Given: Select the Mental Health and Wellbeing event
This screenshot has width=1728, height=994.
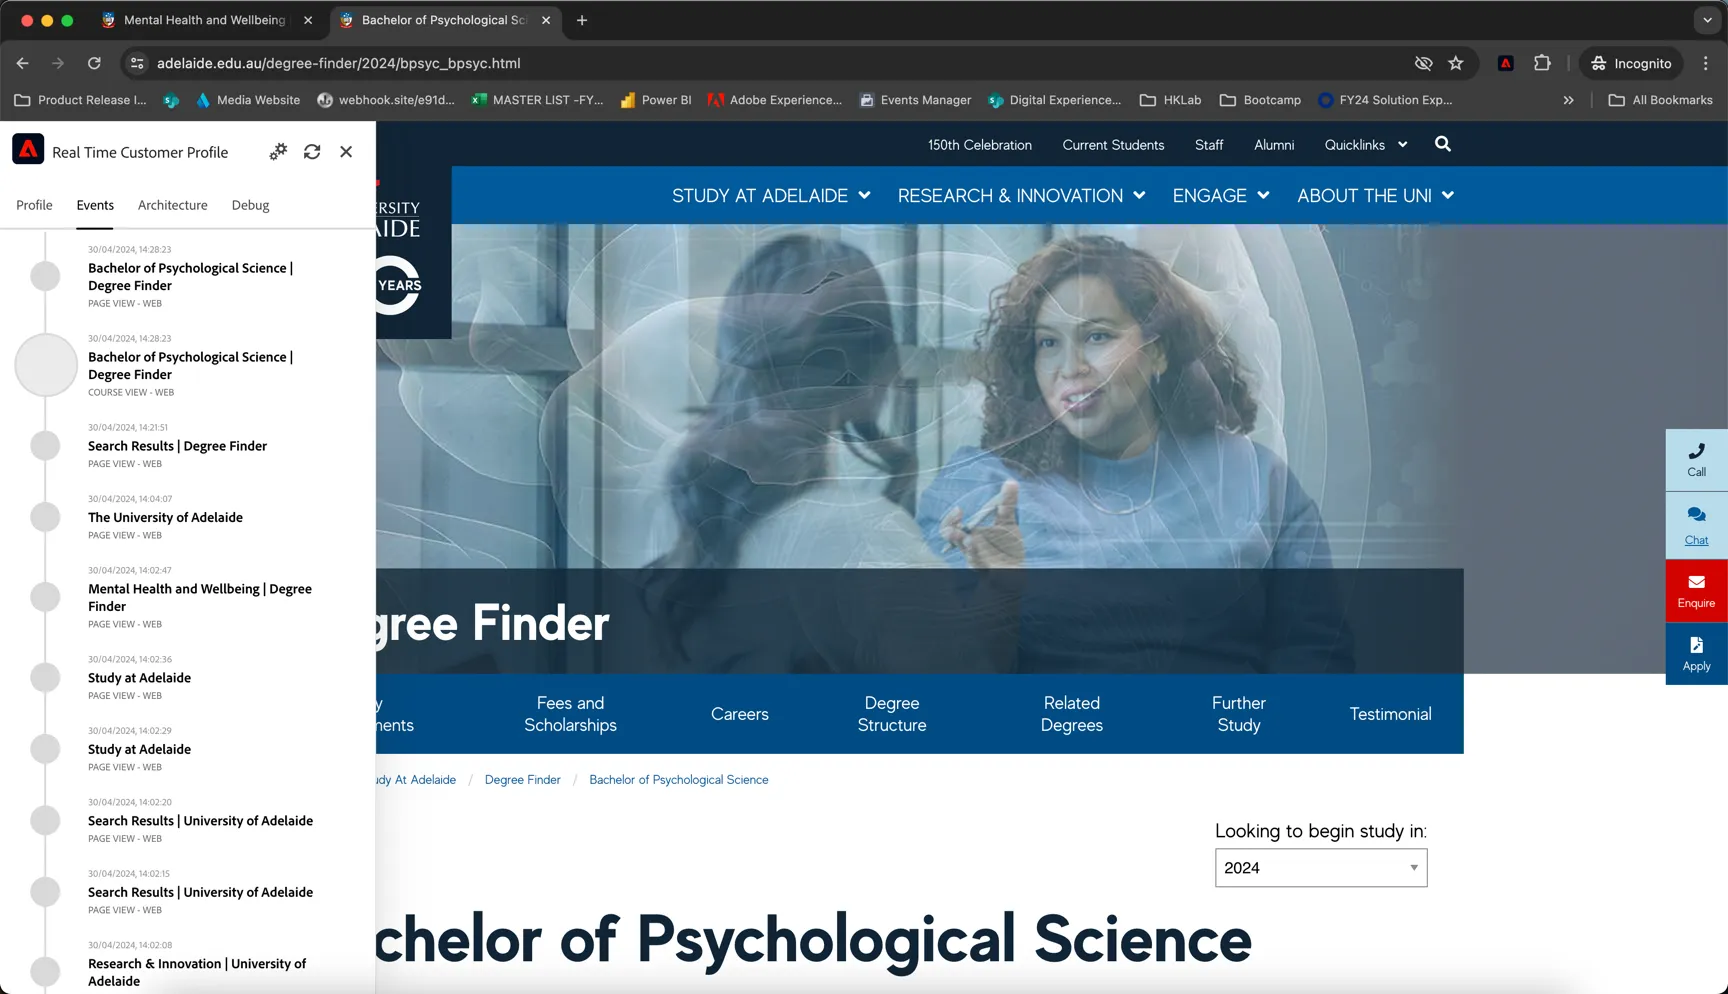Looking at the screenshot, I should point(200,597).
